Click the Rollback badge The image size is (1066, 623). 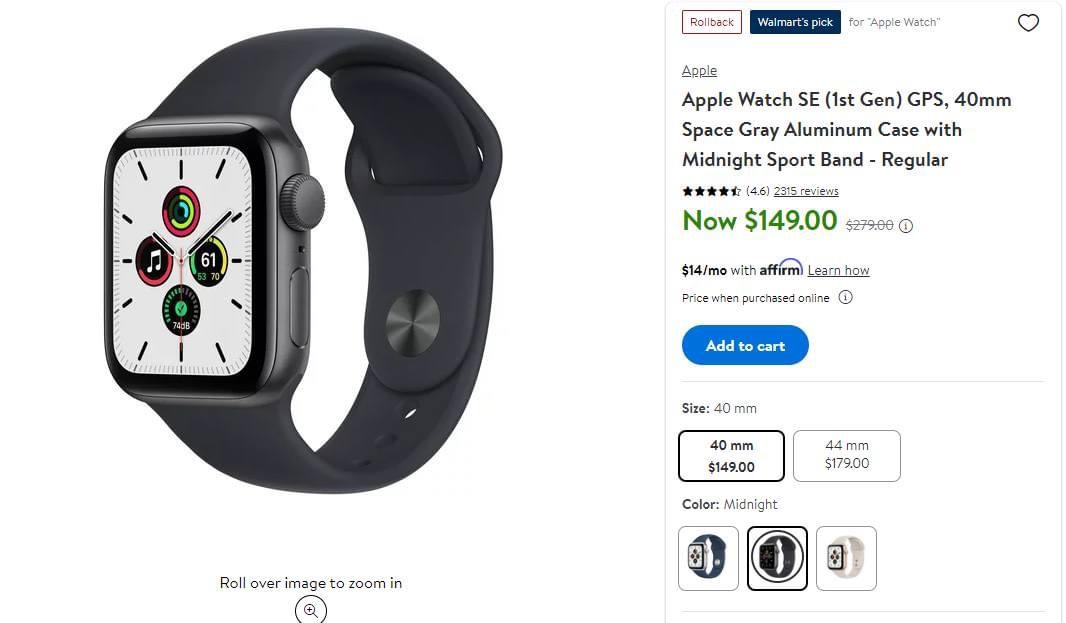point(711,22)
